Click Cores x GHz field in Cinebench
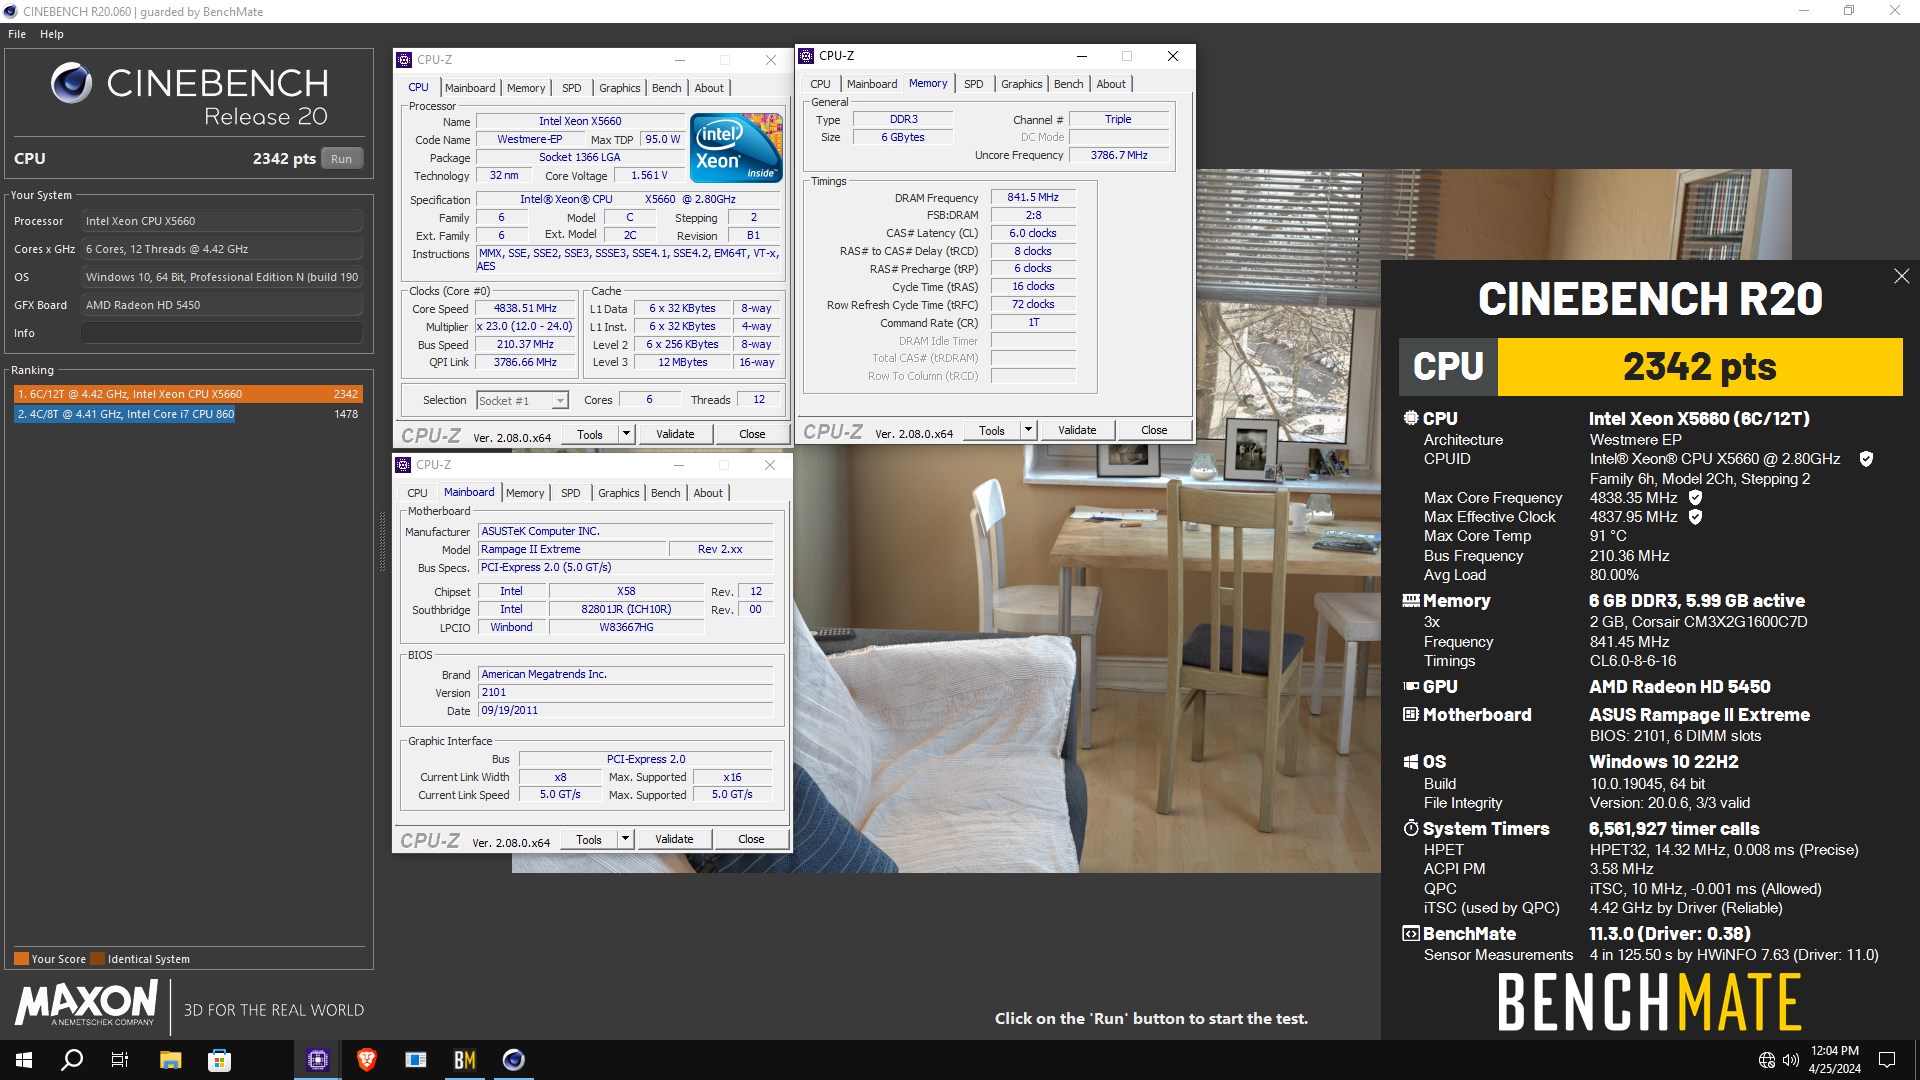Image resolution: width=1920 pixels, height=1080 pixels. click(222, 249)
